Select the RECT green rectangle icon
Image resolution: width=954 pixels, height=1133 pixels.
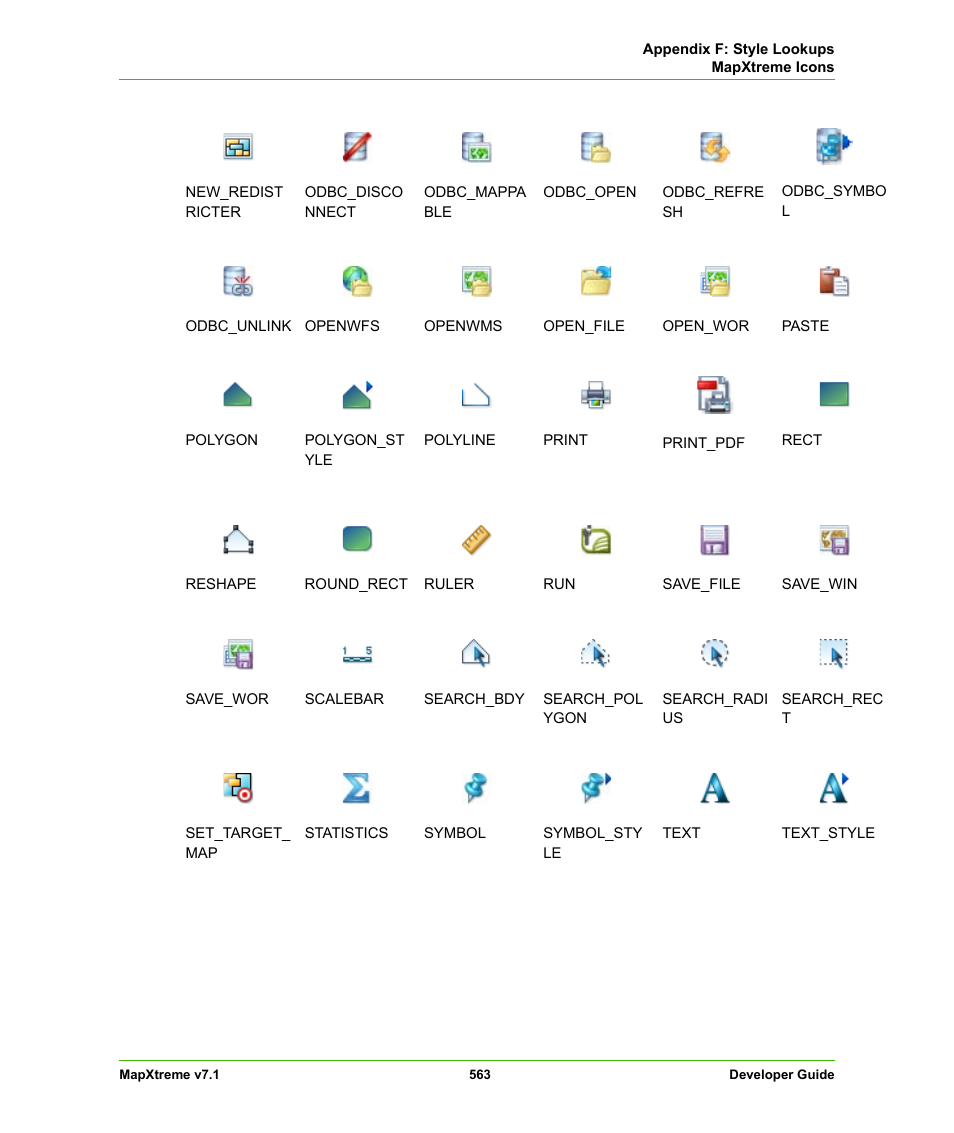point(834,395)
